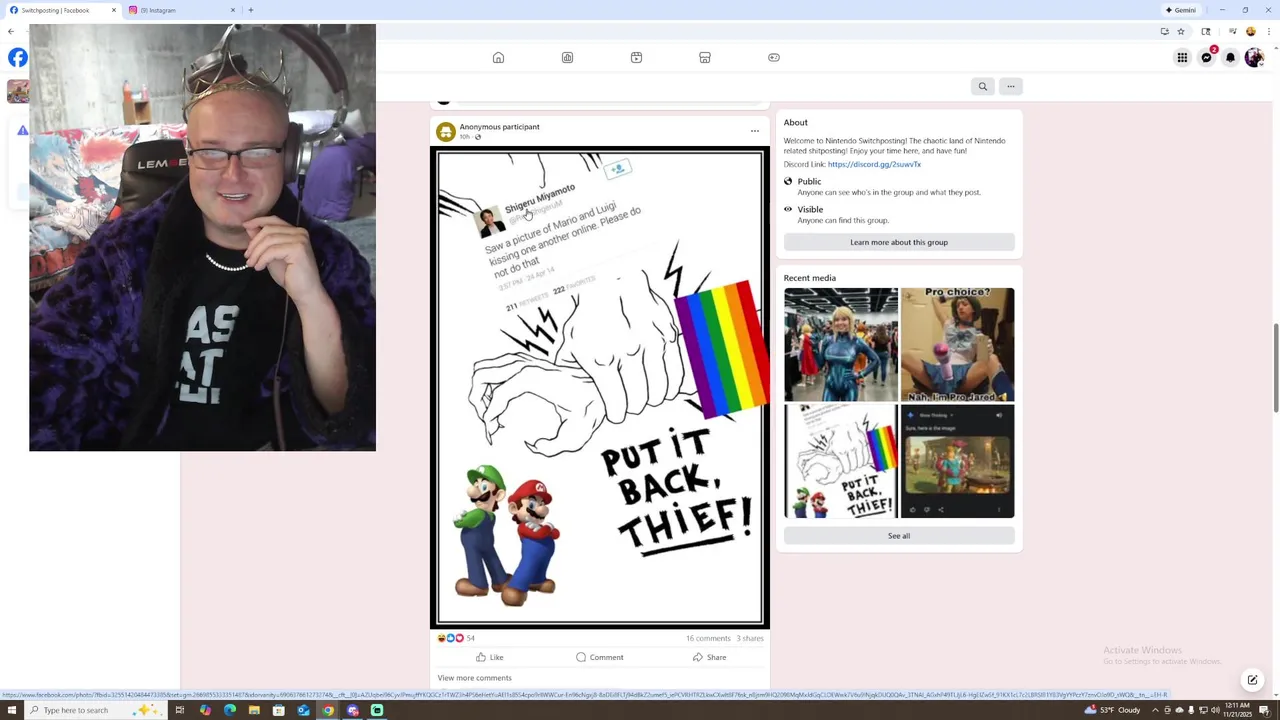Like the post
Screen dimensions: 1280x720
click(490, 657)
